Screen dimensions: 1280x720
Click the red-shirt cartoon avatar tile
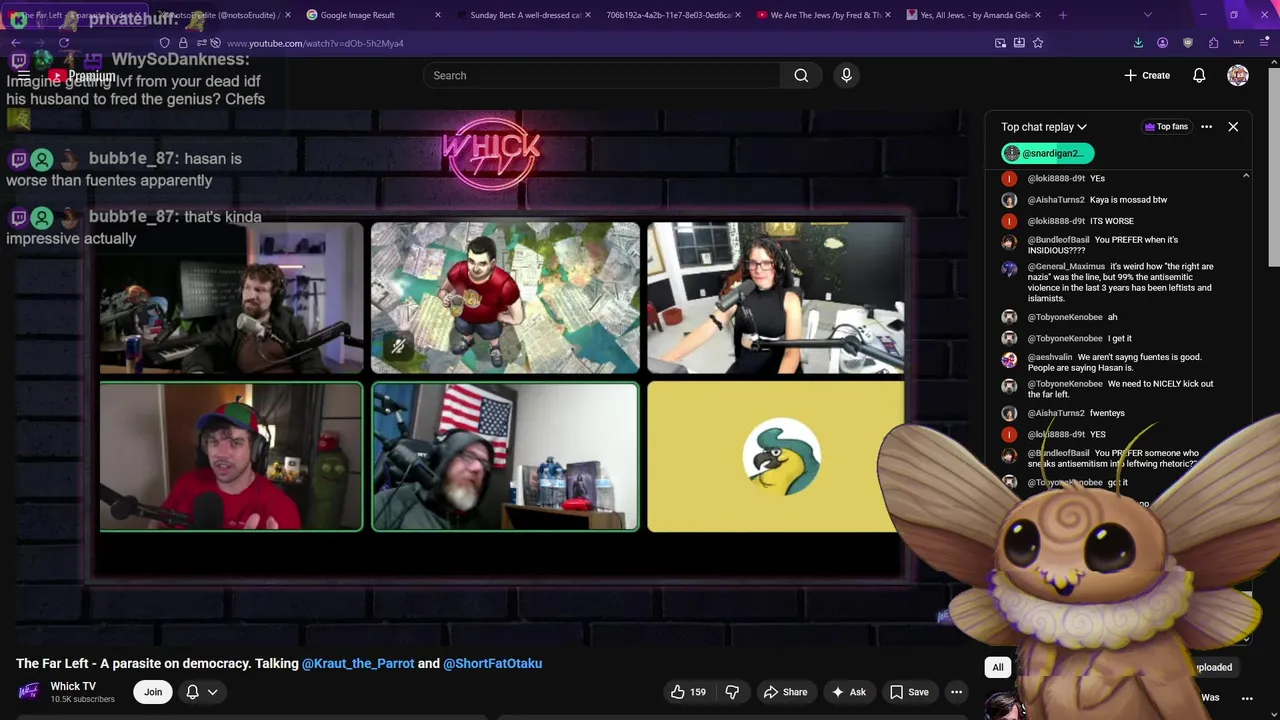tap(505, 298)
